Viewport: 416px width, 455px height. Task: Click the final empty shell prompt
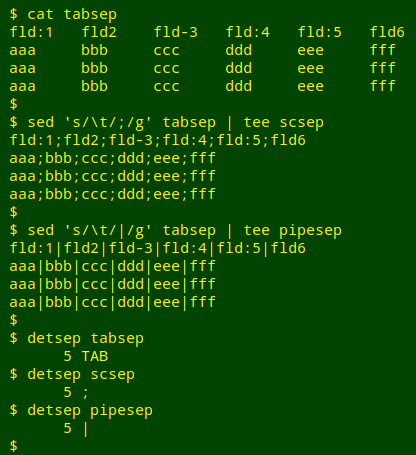click(x=14, y=446)
